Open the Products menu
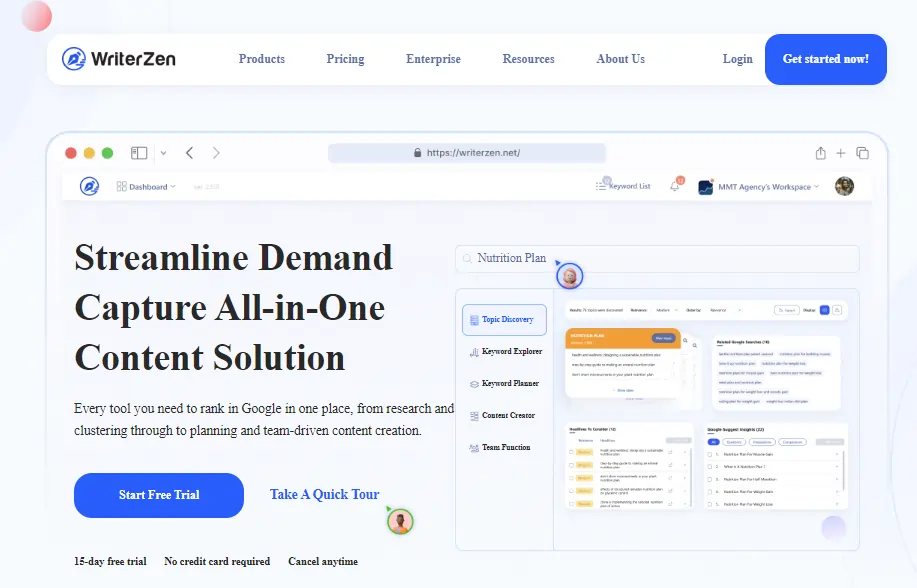917x588 pixels. (261, 59)
